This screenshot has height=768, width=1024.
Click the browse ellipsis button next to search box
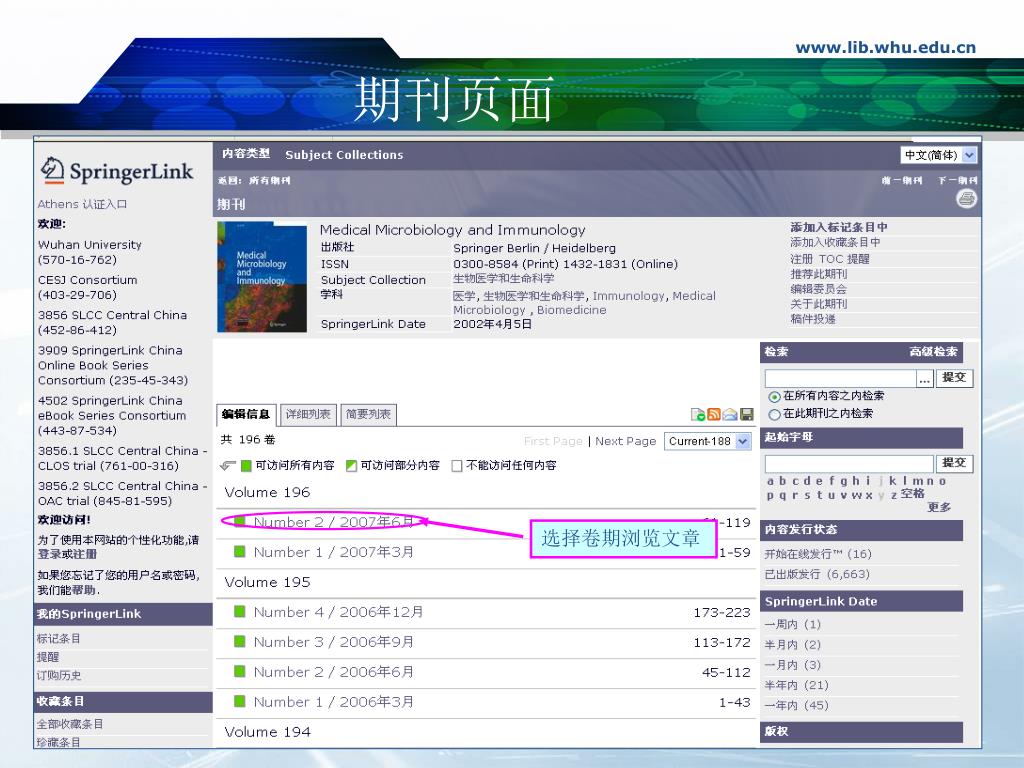[x=925, y=379]
